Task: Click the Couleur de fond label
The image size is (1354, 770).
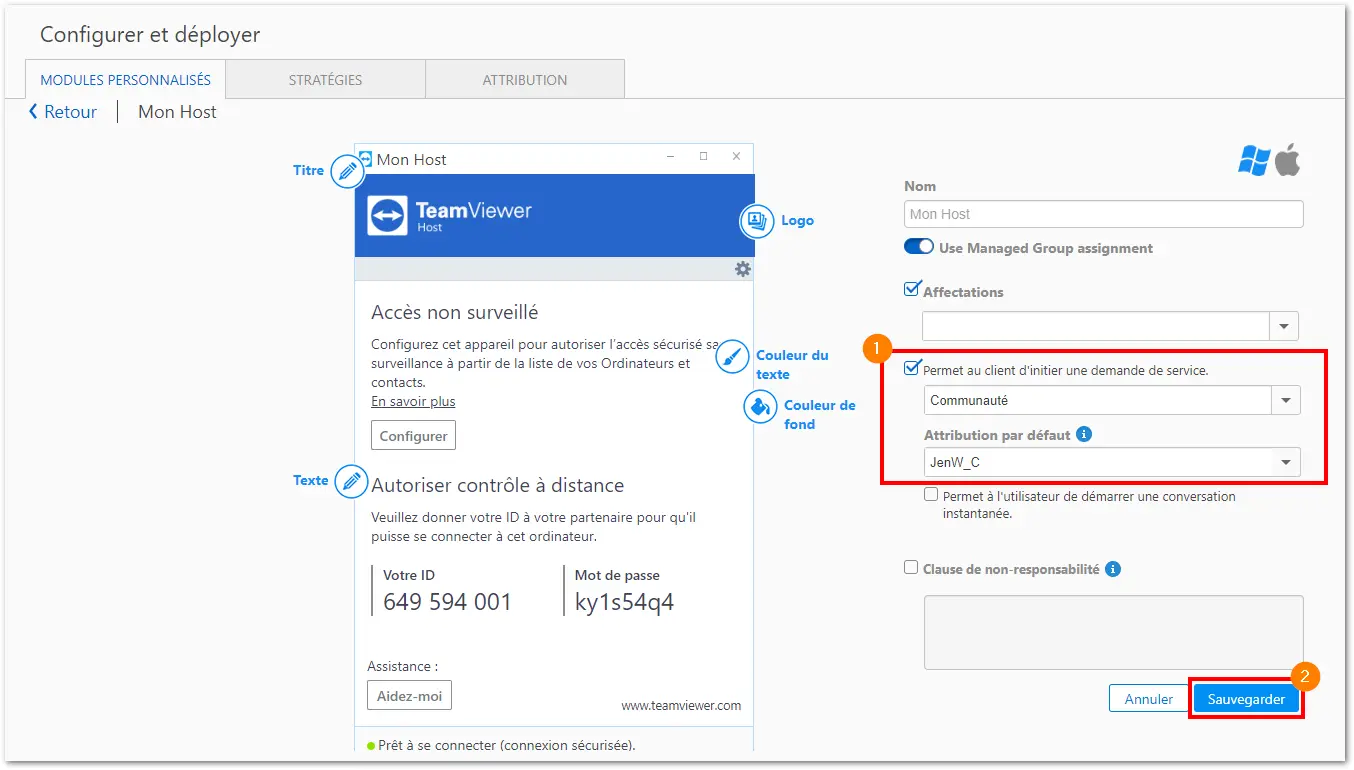Action: pyautogui.click(x=820, y=415)
